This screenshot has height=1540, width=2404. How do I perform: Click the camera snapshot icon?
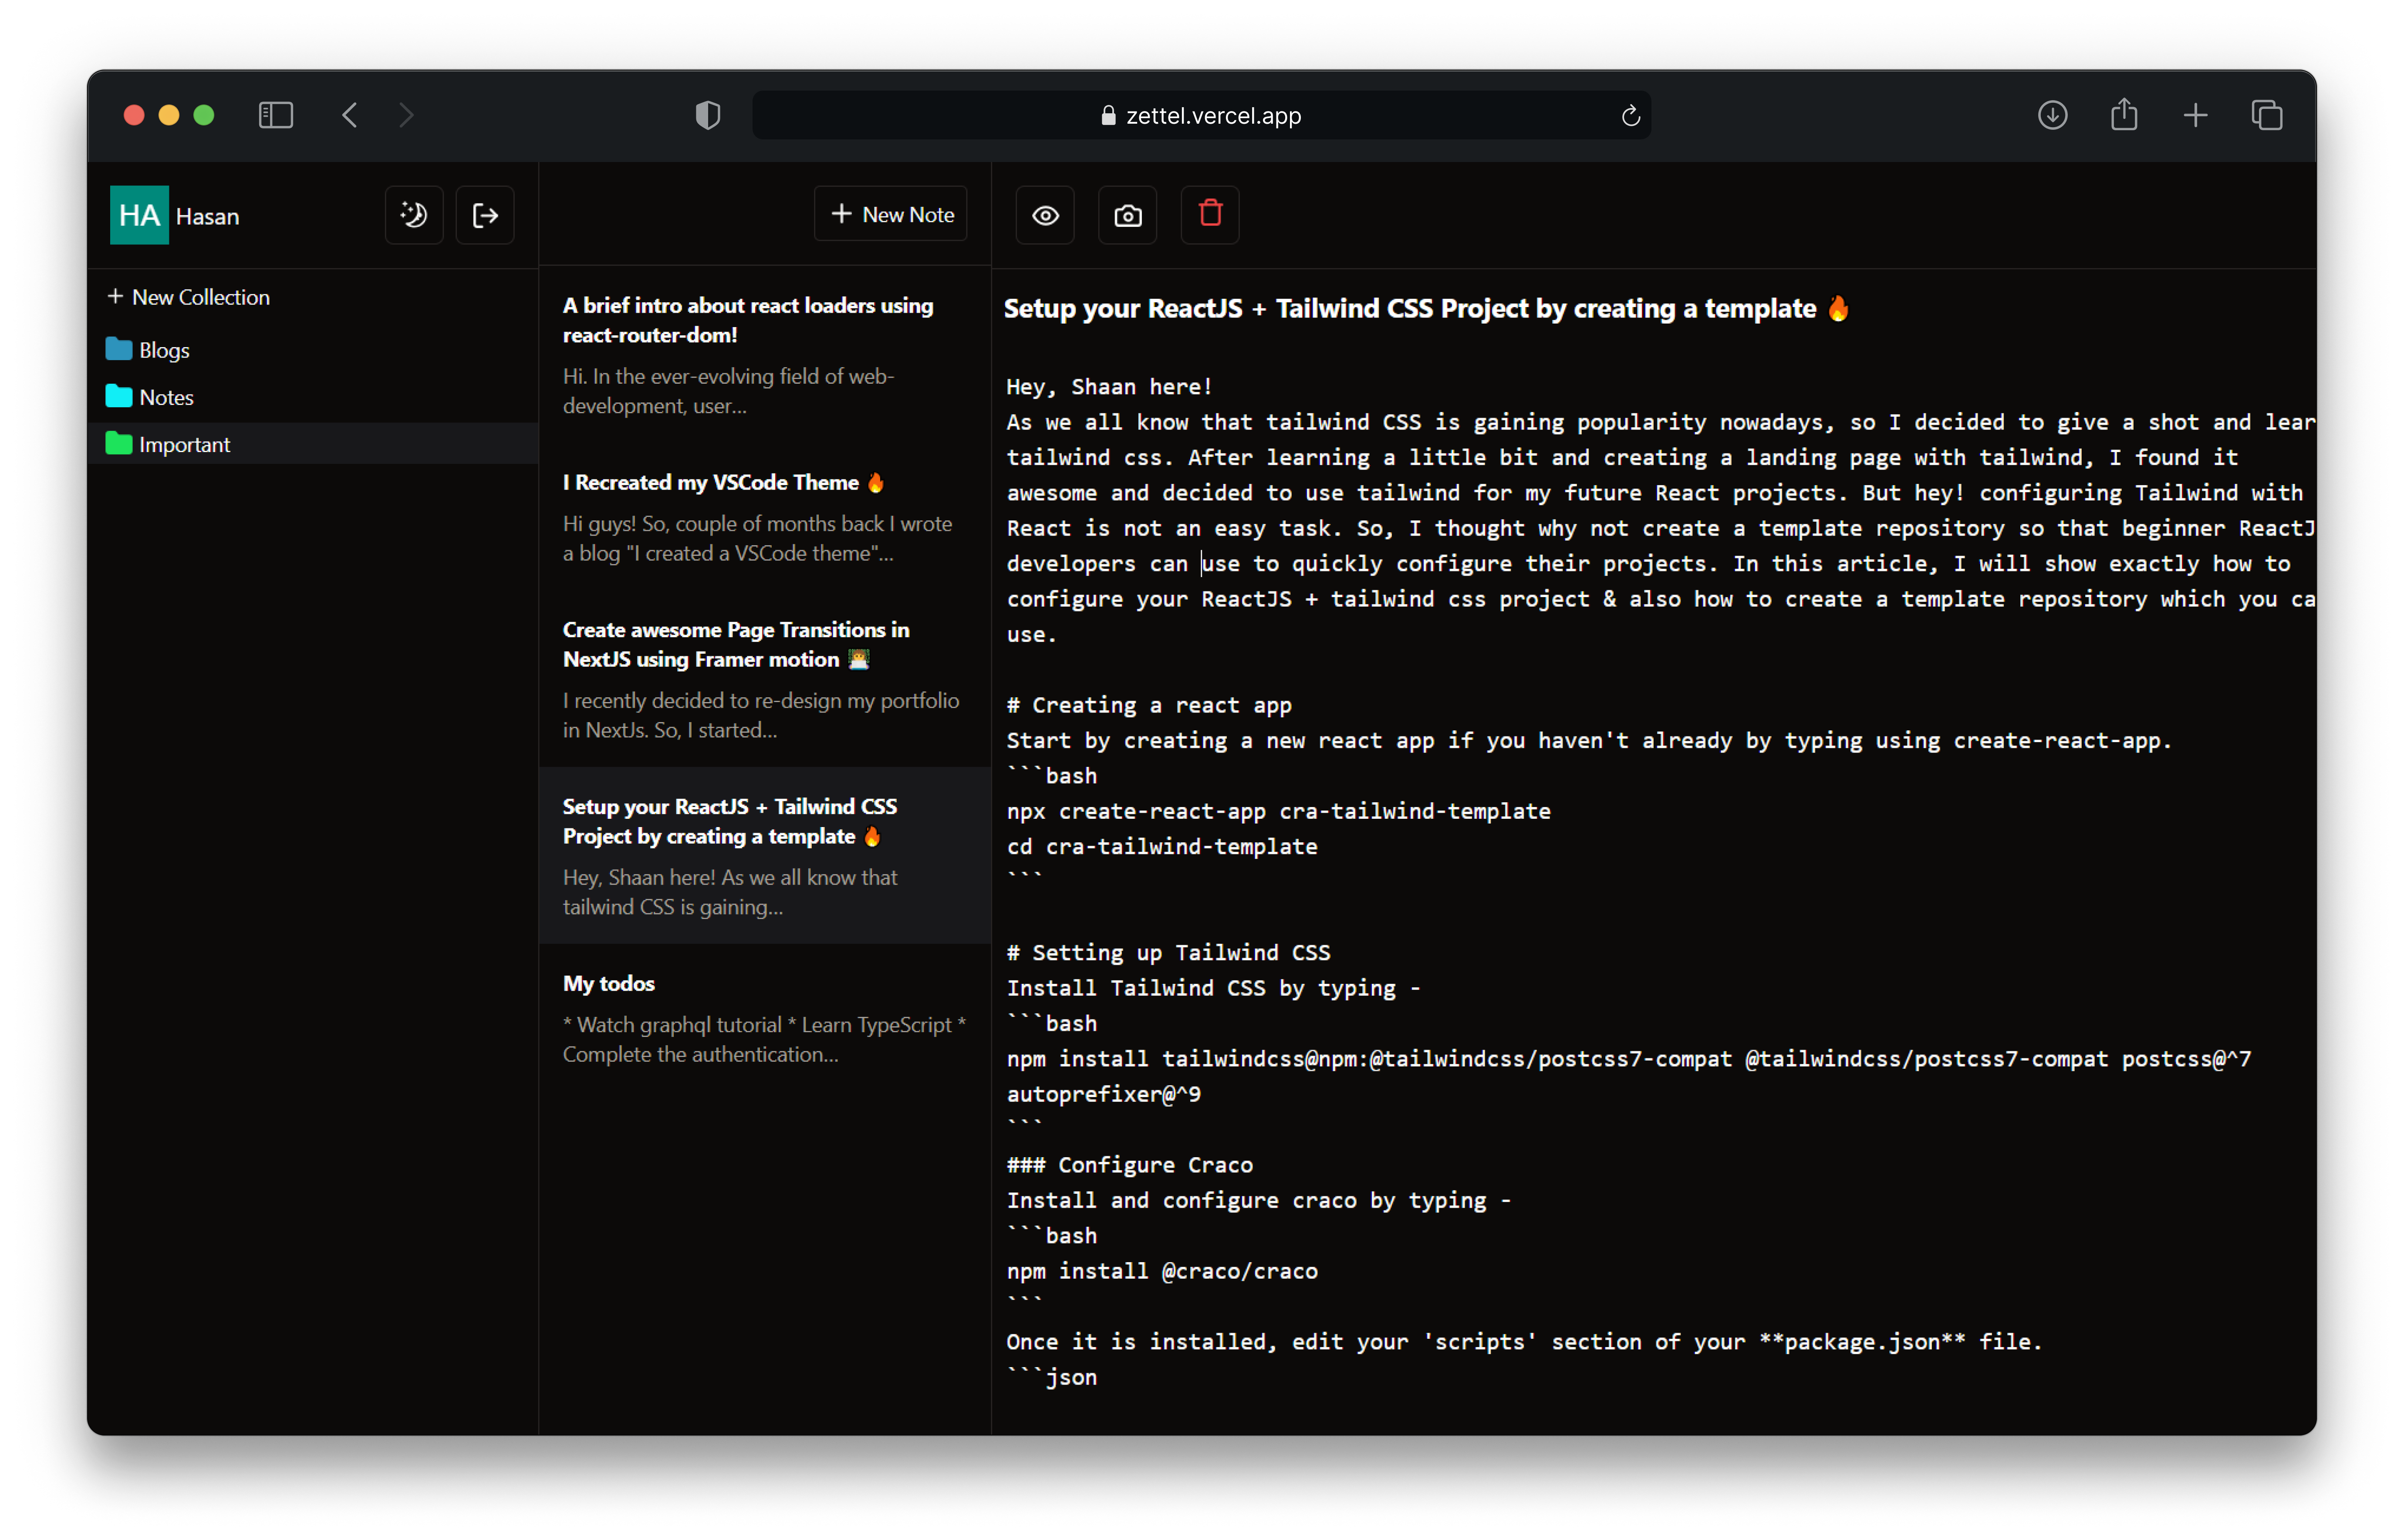click(1127, 215)
